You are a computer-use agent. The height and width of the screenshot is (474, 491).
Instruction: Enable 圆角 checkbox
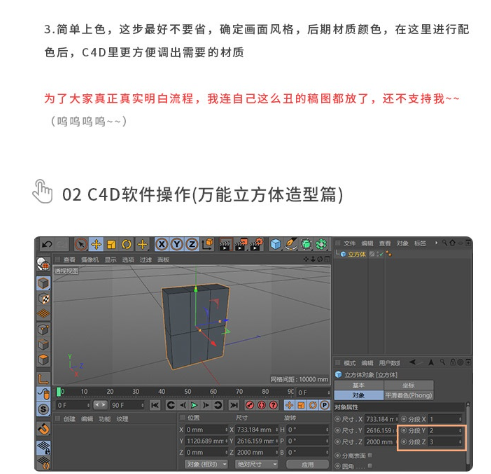tap(370, 465)
